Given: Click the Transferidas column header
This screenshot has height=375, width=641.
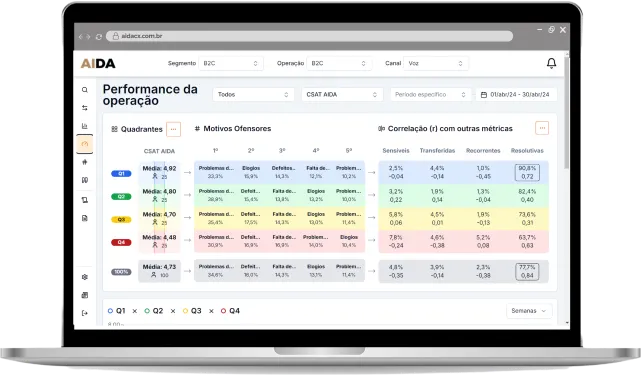Looking at the screenshot, I should (x=437, y=150).
